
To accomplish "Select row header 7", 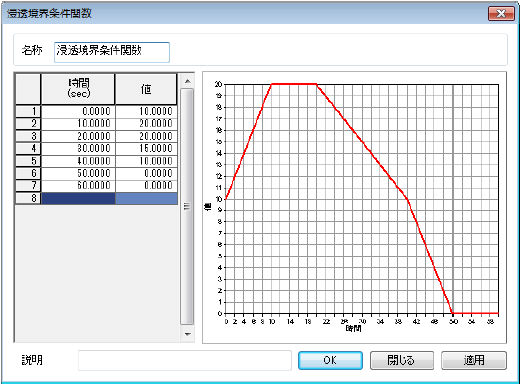I will (x=28, y=186).
